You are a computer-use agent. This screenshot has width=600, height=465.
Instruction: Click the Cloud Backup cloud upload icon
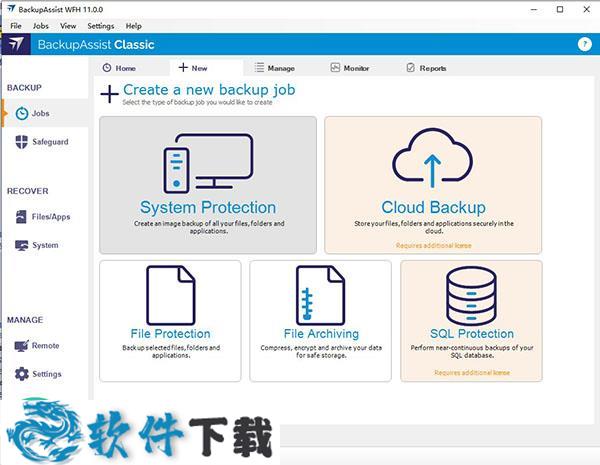point(432,159)
